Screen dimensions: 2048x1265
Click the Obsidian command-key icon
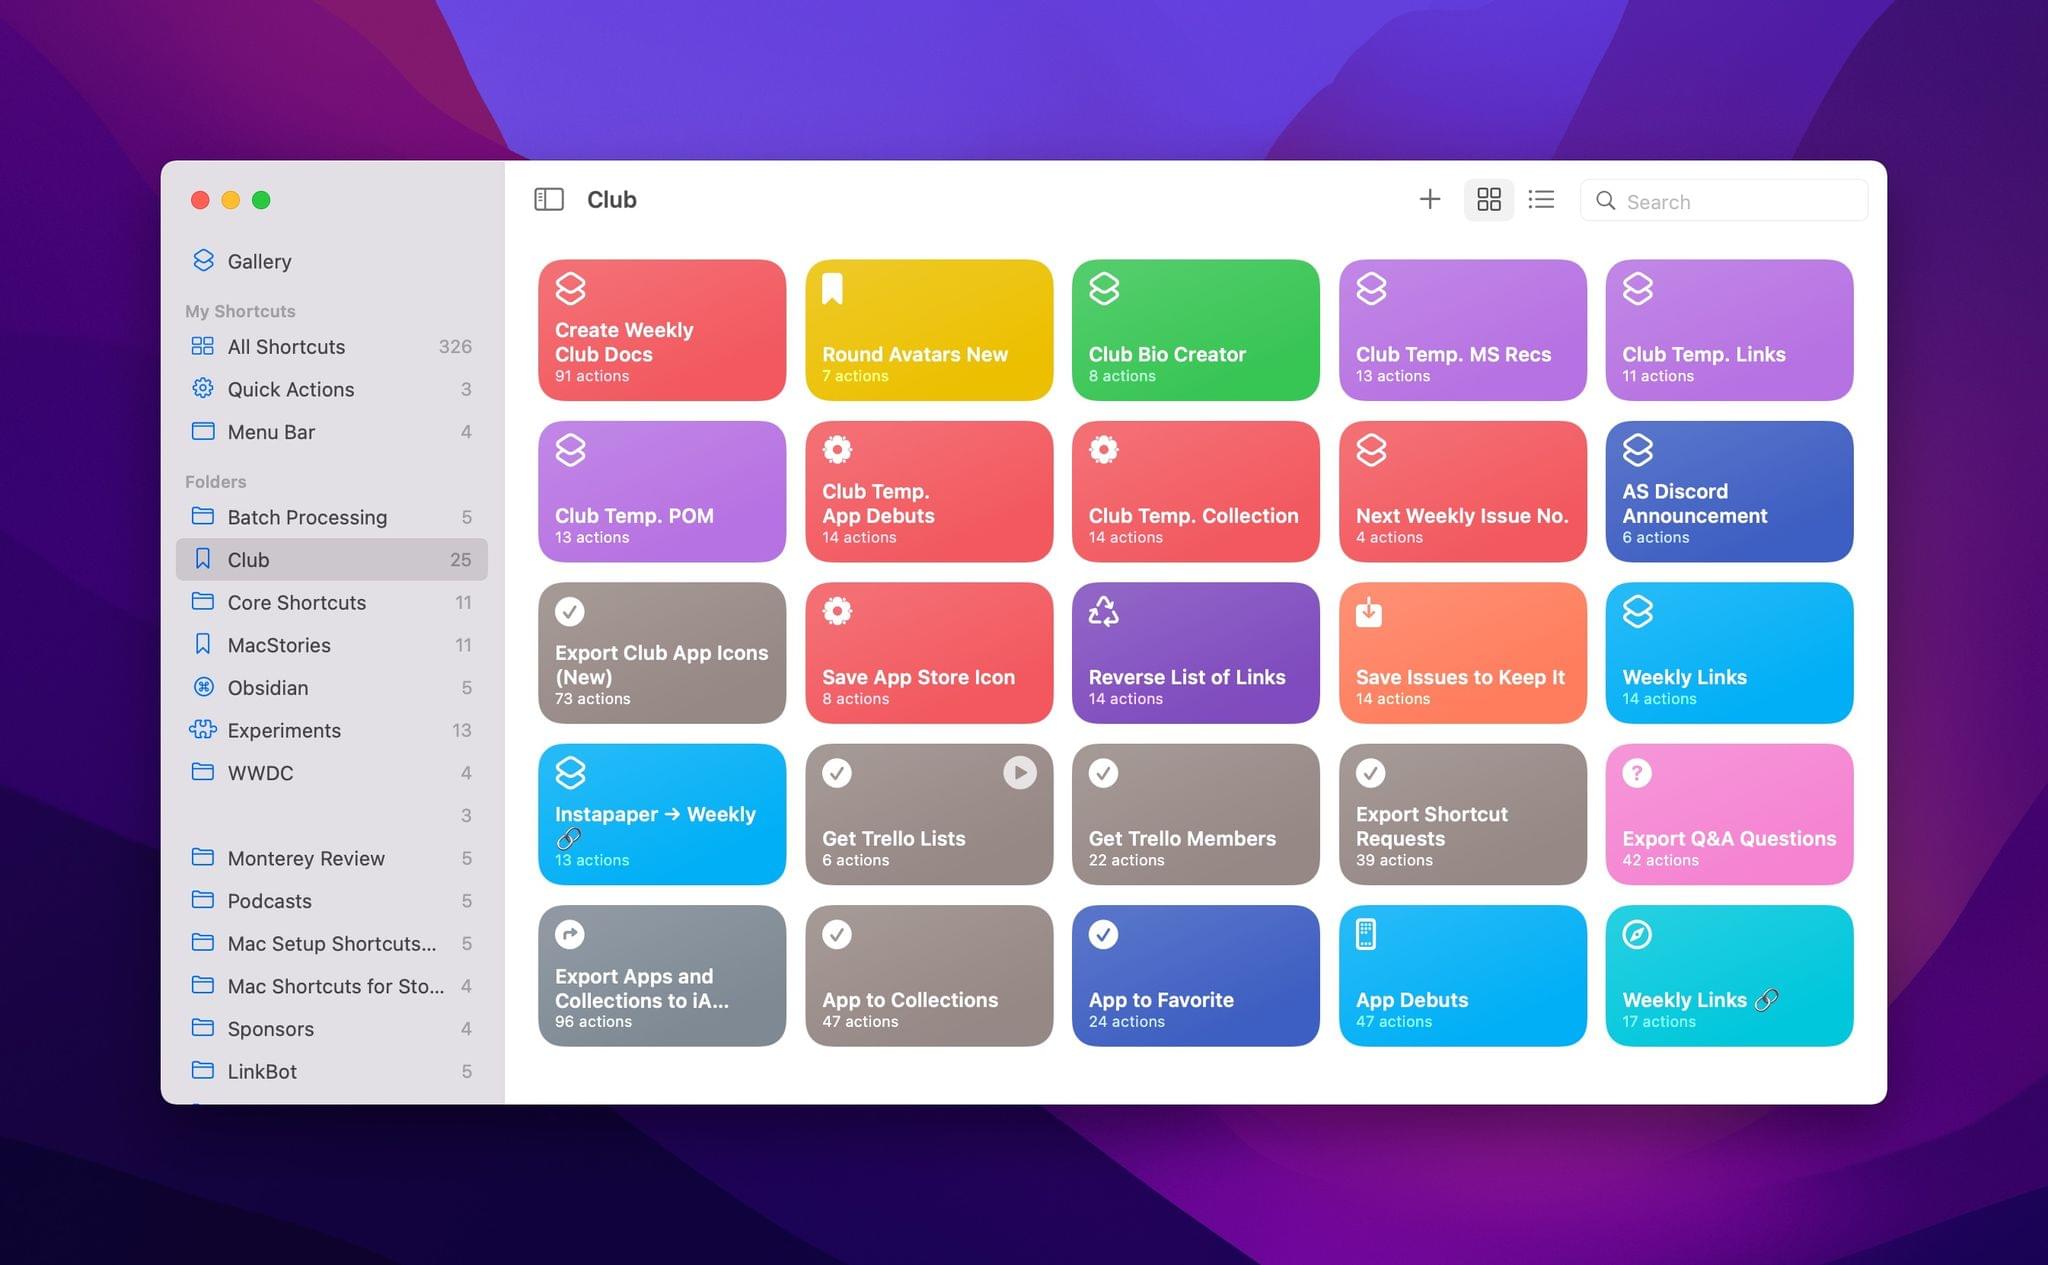click(x=203, y=687)
